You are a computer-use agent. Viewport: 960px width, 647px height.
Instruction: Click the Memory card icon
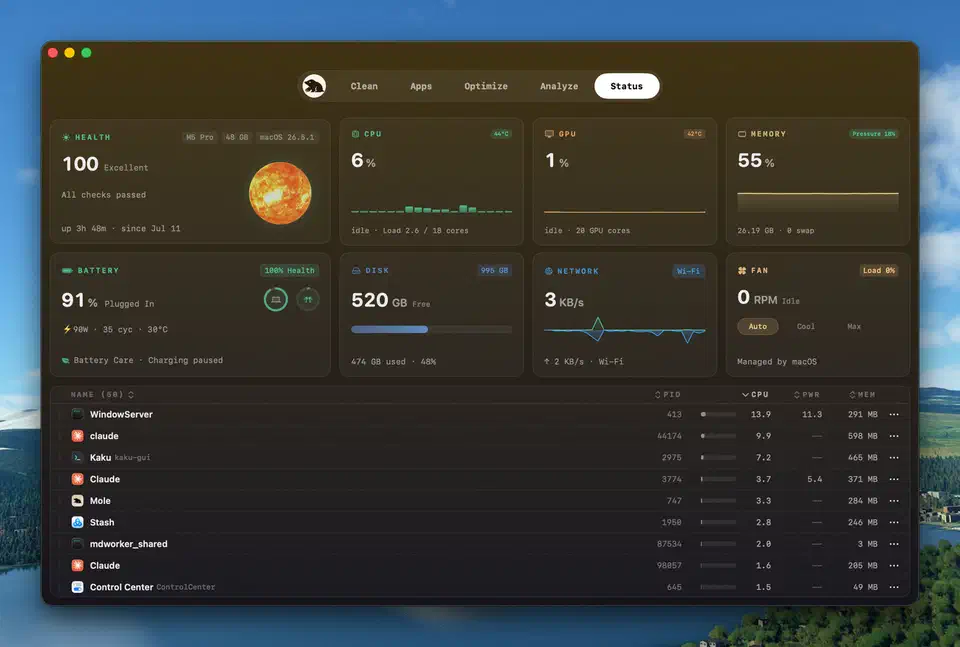tap(742, 133)
